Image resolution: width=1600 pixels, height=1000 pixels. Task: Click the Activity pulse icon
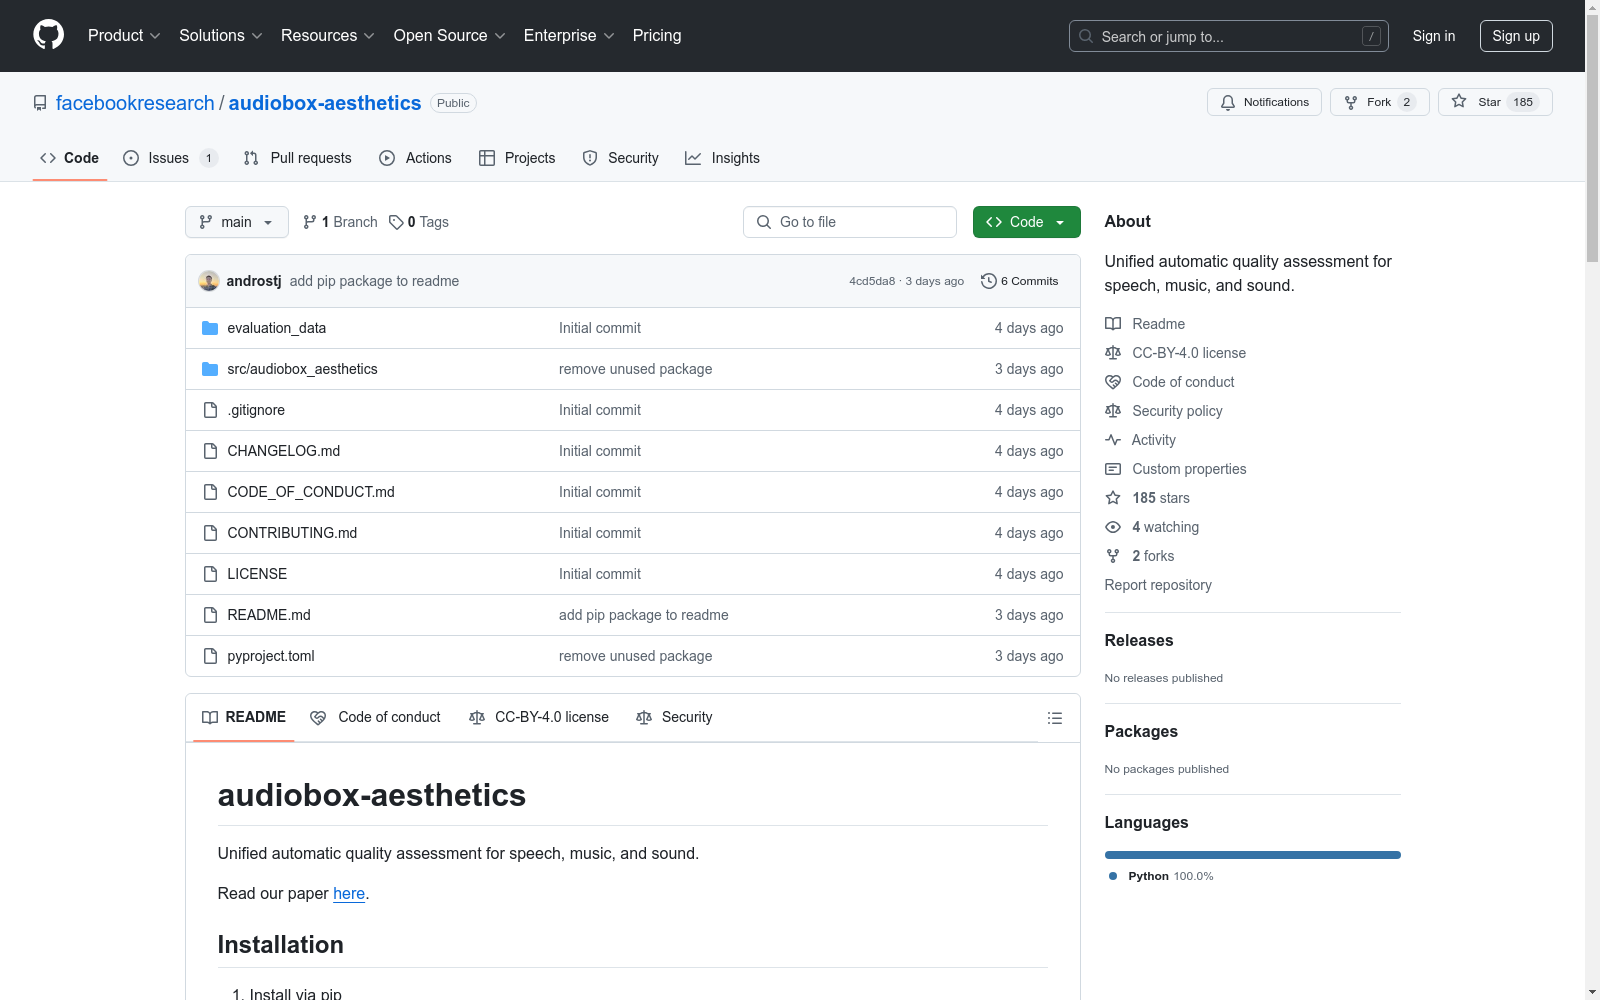click(1113, 440)
